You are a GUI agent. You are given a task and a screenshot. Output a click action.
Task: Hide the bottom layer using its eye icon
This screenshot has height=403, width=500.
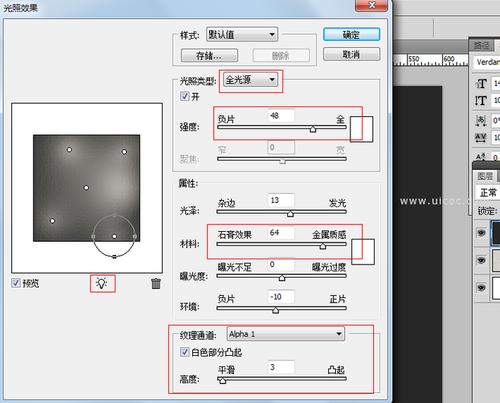[481, 287]
